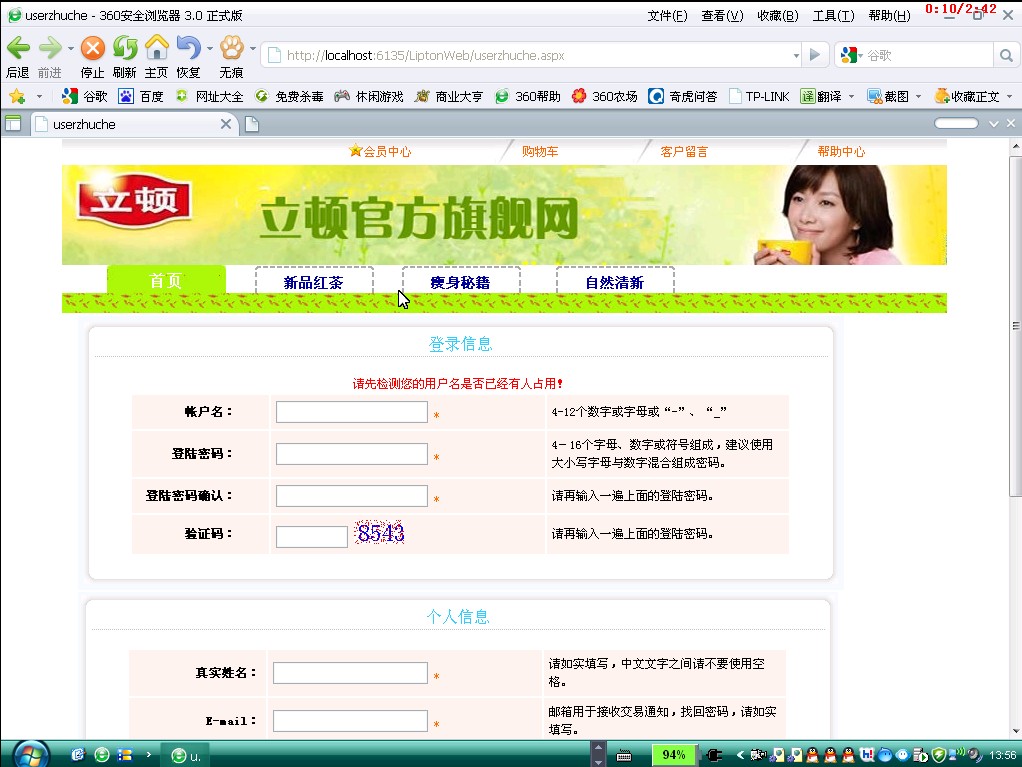
Task: Expand the favorites star dropdown arrow
Action: click(x=39, y=97)
